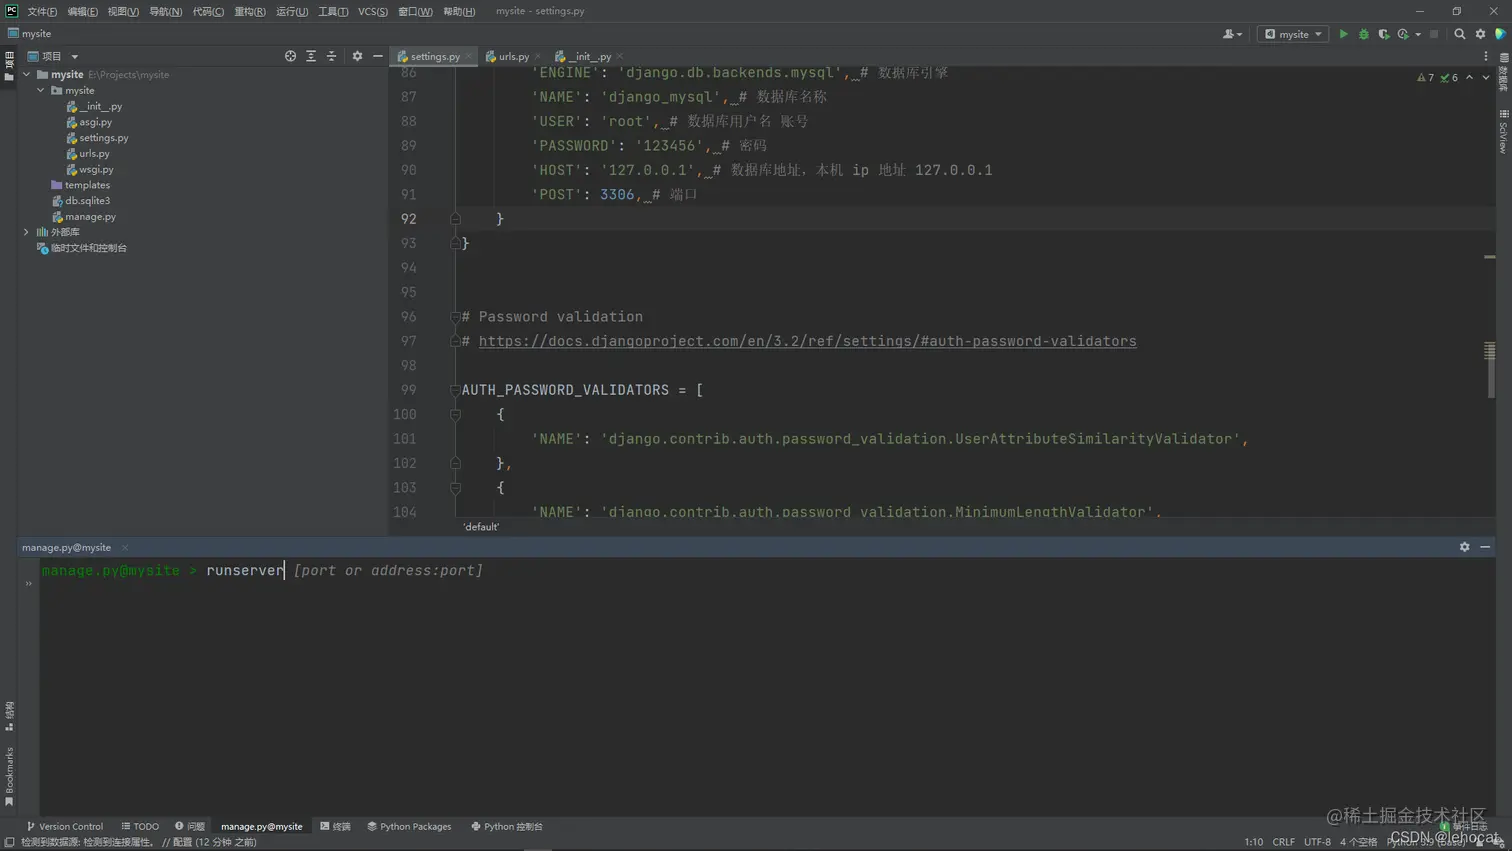
Task: Open IDE settings gear in top toolbar
Action: (1481, 34)
